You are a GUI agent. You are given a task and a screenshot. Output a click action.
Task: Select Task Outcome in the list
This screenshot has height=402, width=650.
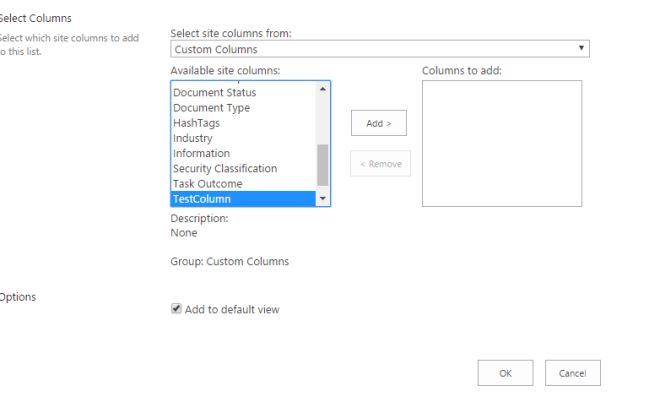click(x=243, y=184)
